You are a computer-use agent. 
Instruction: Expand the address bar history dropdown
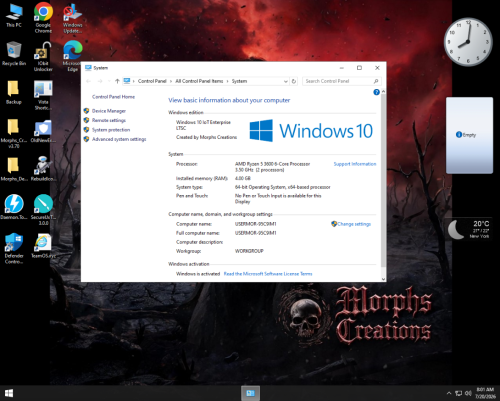[285, 81]
